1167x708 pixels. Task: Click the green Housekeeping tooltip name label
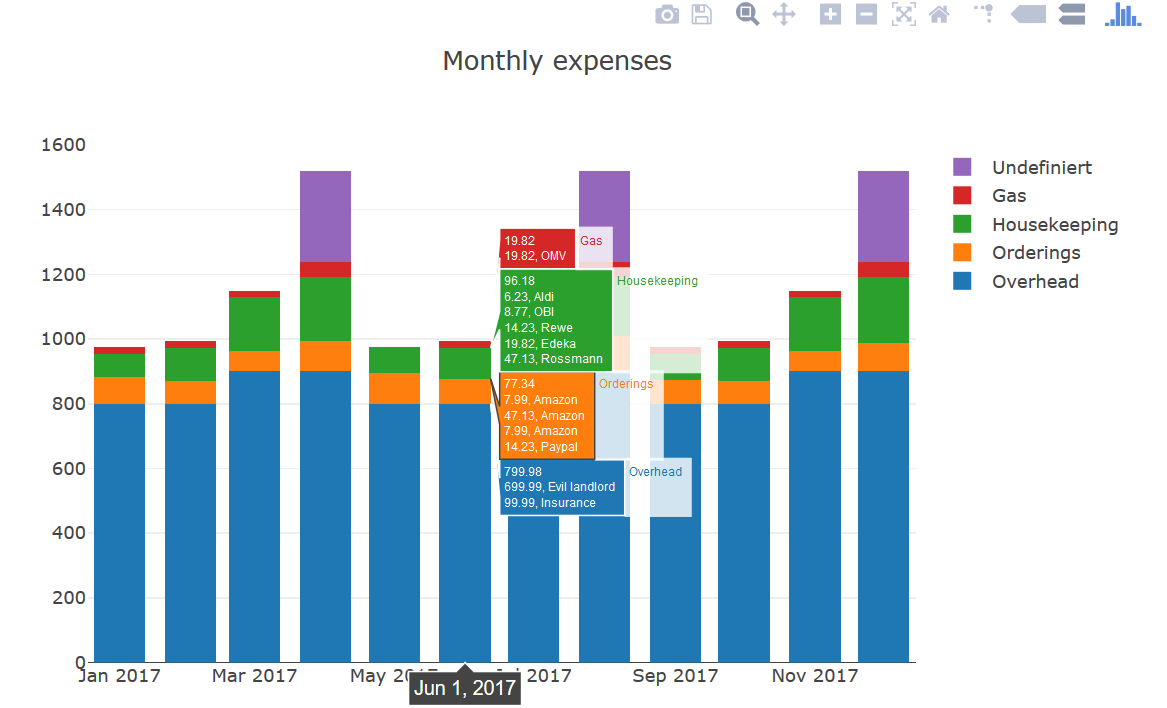pyautogui.click(x=657, y=281)
